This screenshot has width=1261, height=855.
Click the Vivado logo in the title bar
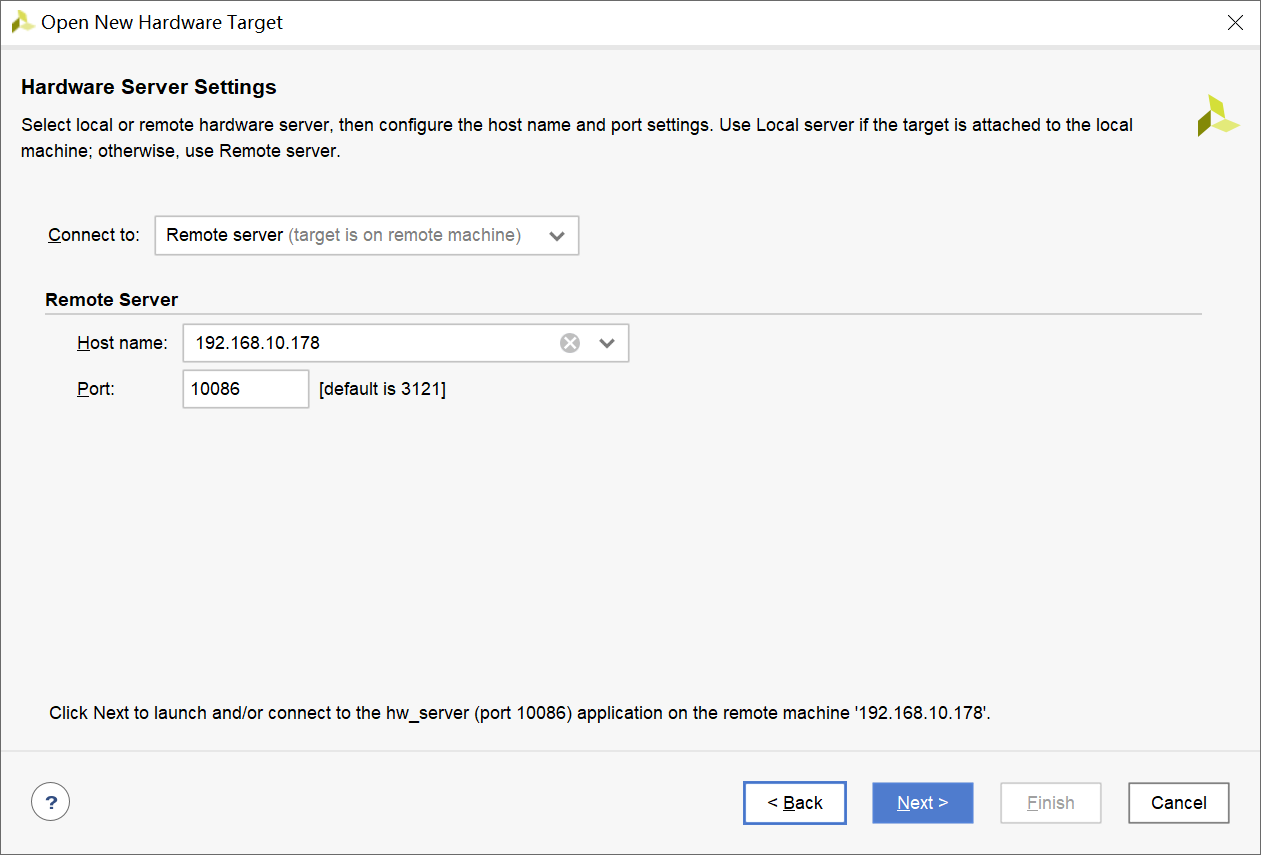(x=22, y=22)
